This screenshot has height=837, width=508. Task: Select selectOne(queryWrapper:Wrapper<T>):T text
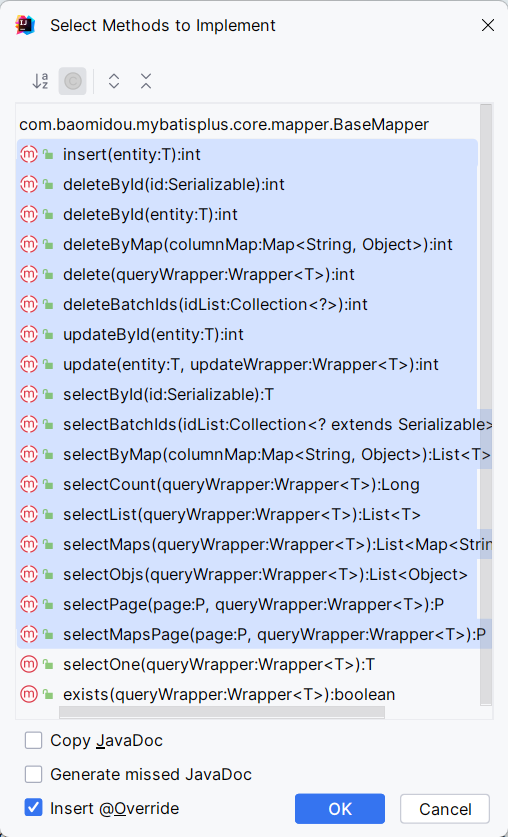(219, 665)
